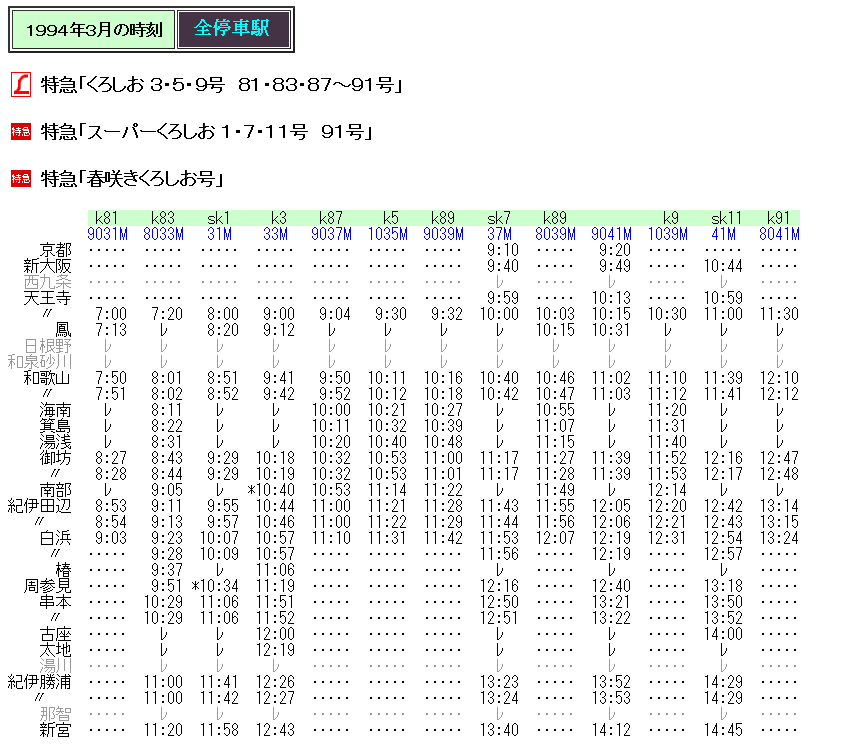The width and height of the screenshot is (850, 744).
Task: Click column header sk7
Action: [x=499, y=218]
